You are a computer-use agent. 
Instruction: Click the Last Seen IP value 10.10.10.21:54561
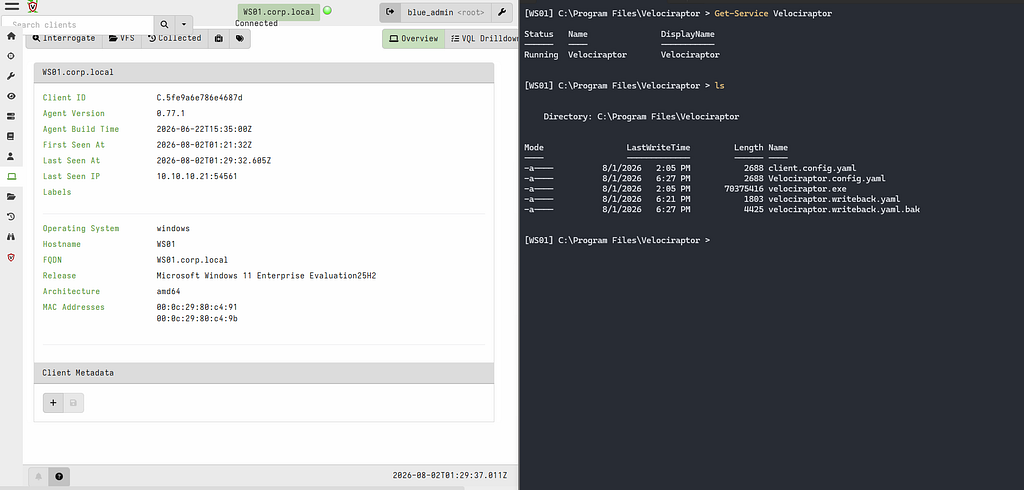197,176
